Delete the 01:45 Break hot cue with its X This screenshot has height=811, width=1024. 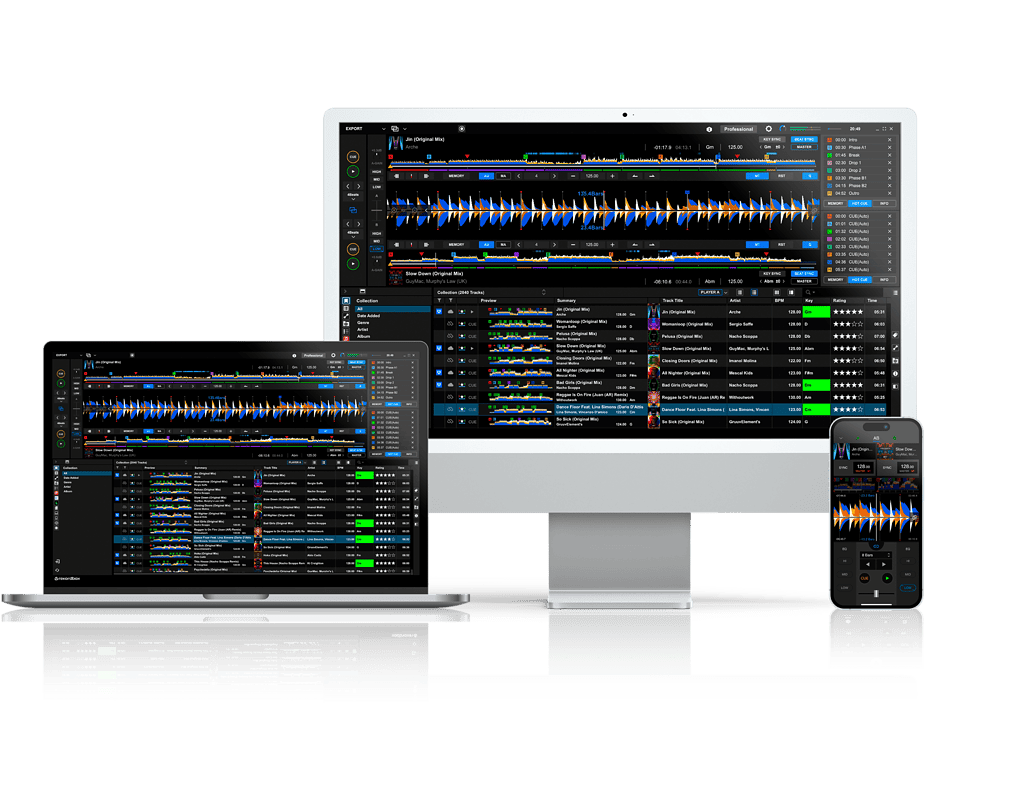(x=889, y=155)
